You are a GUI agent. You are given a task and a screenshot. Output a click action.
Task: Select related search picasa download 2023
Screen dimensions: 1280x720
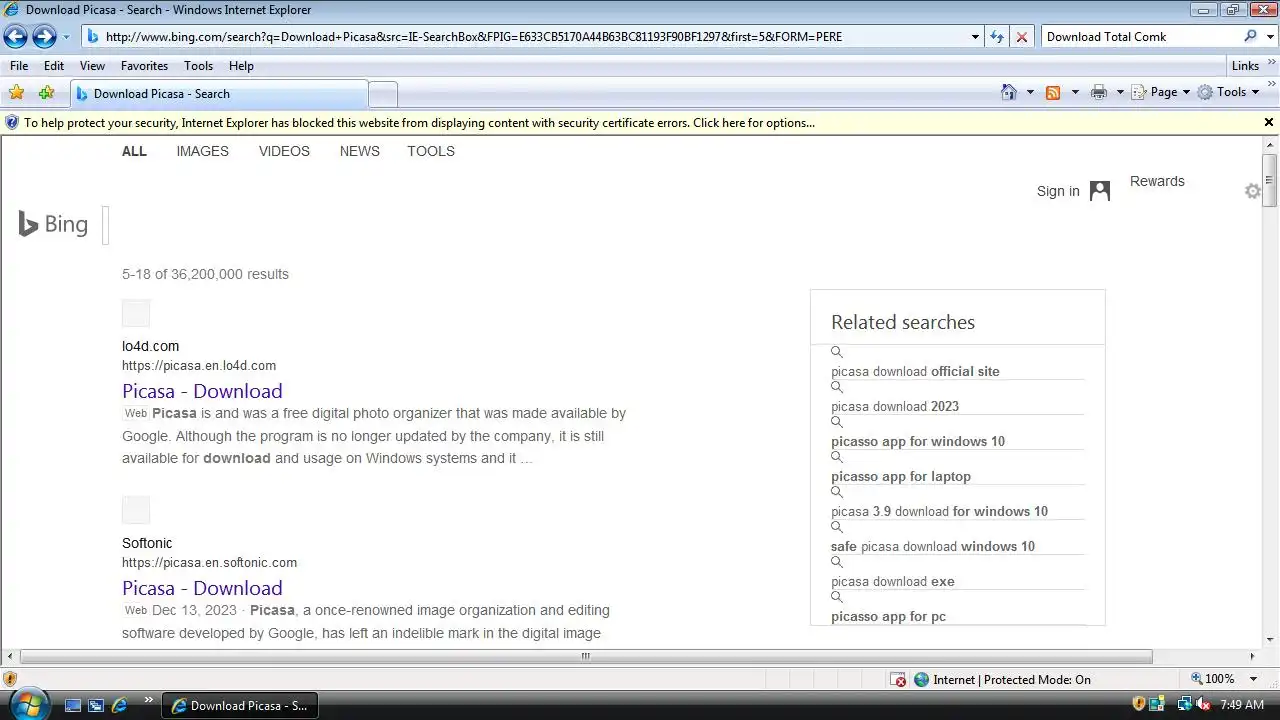click(895, 406)
